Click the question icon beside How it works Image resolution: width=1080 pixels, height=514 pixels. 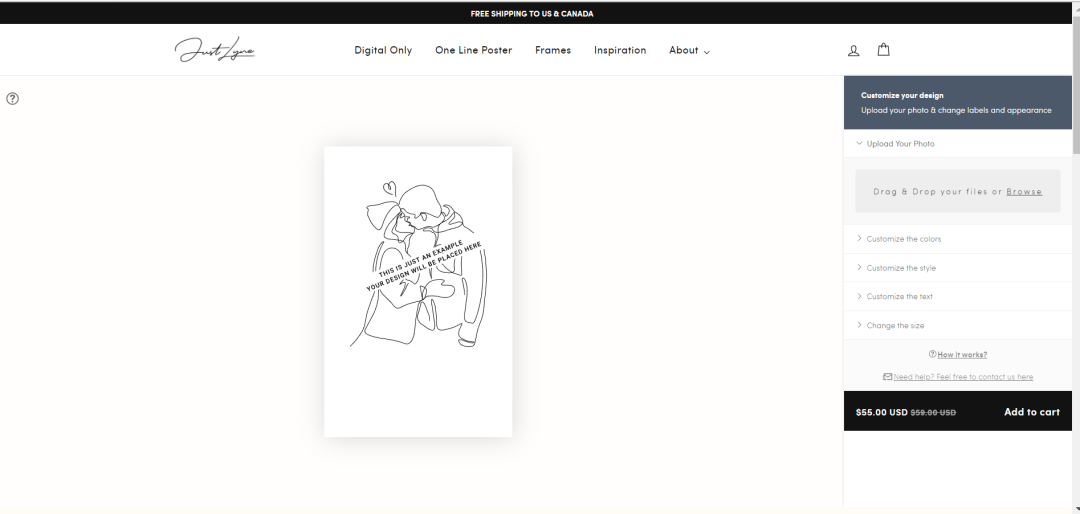pyautogui.click(x=933, y=354)
